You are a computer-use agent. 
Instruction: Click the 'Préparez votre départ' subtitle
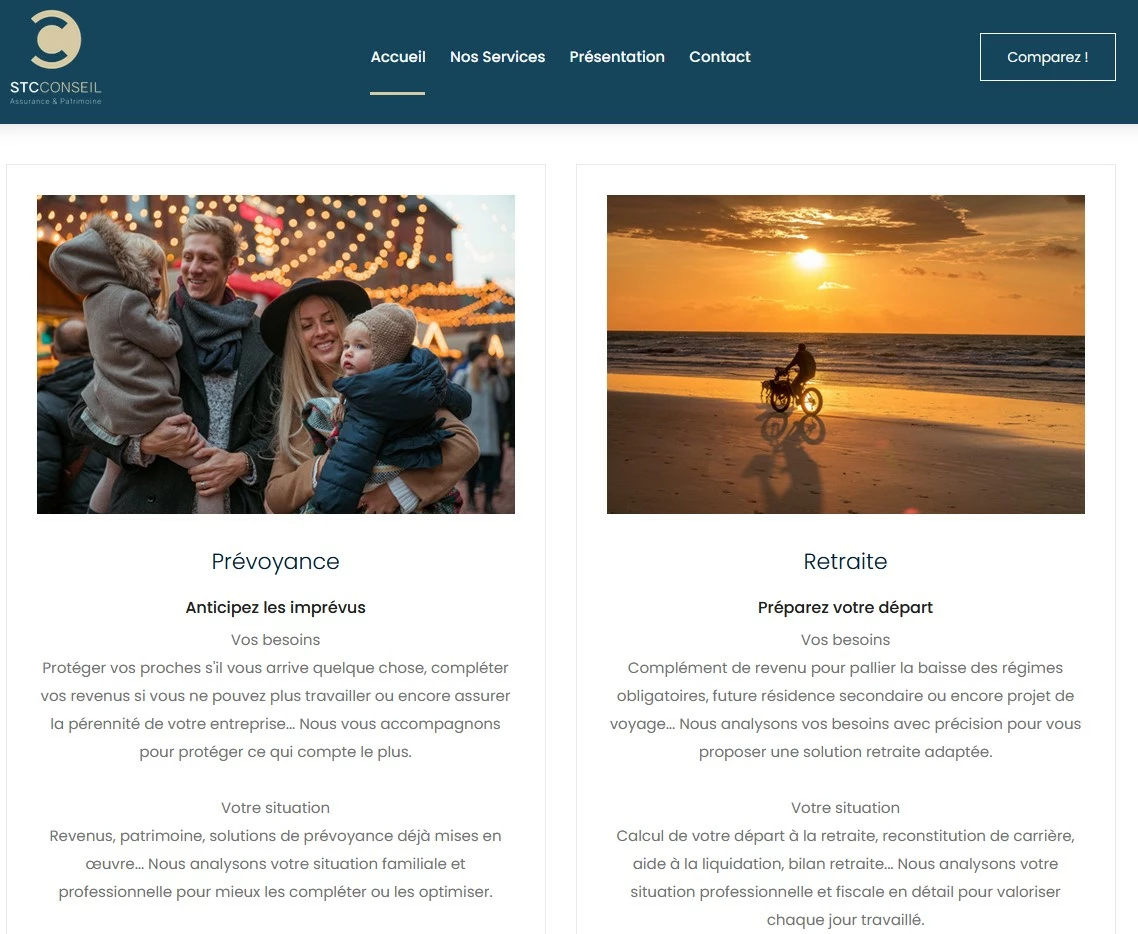point(846,607)
